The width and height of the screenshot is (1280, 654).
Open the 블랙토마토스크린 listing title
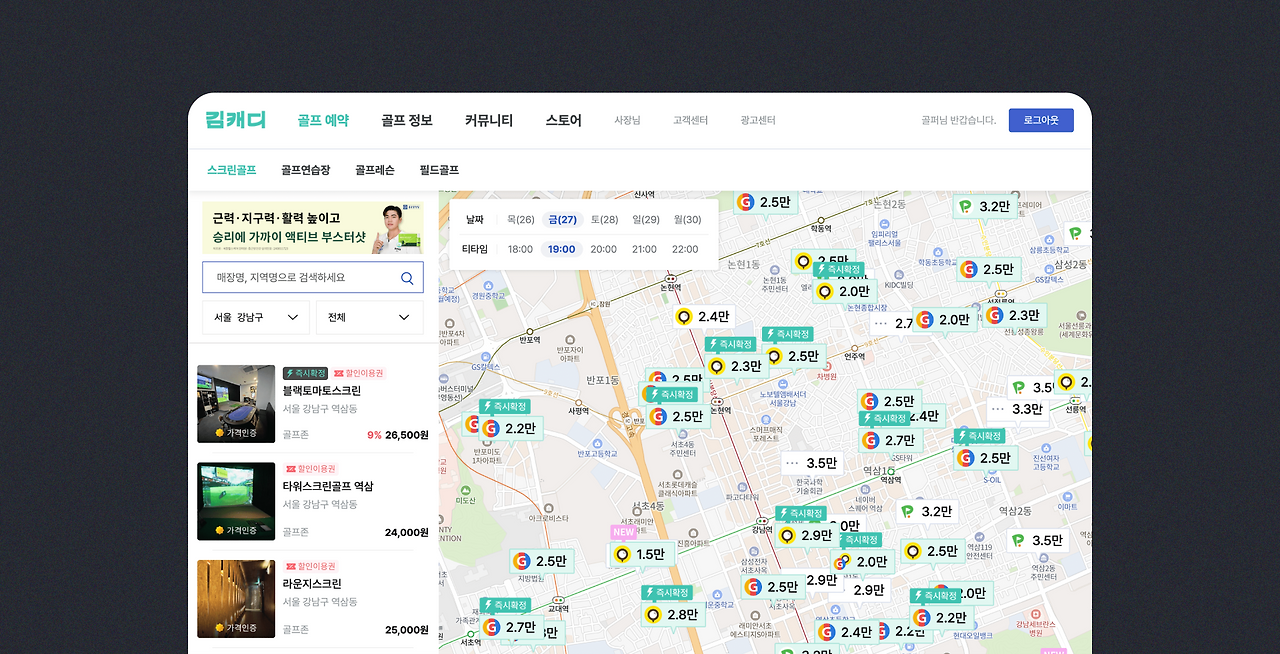point(322,390)
